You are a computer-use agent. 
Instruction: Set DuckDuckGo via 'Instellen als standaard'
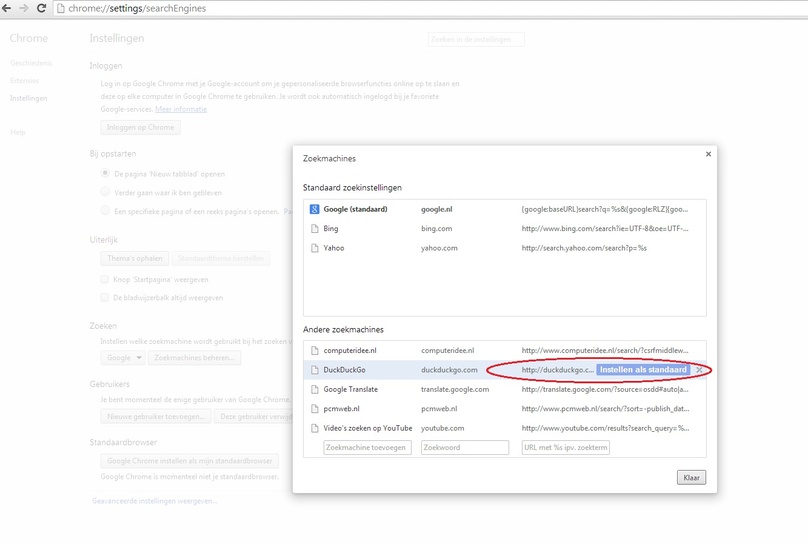pos(643,370)
